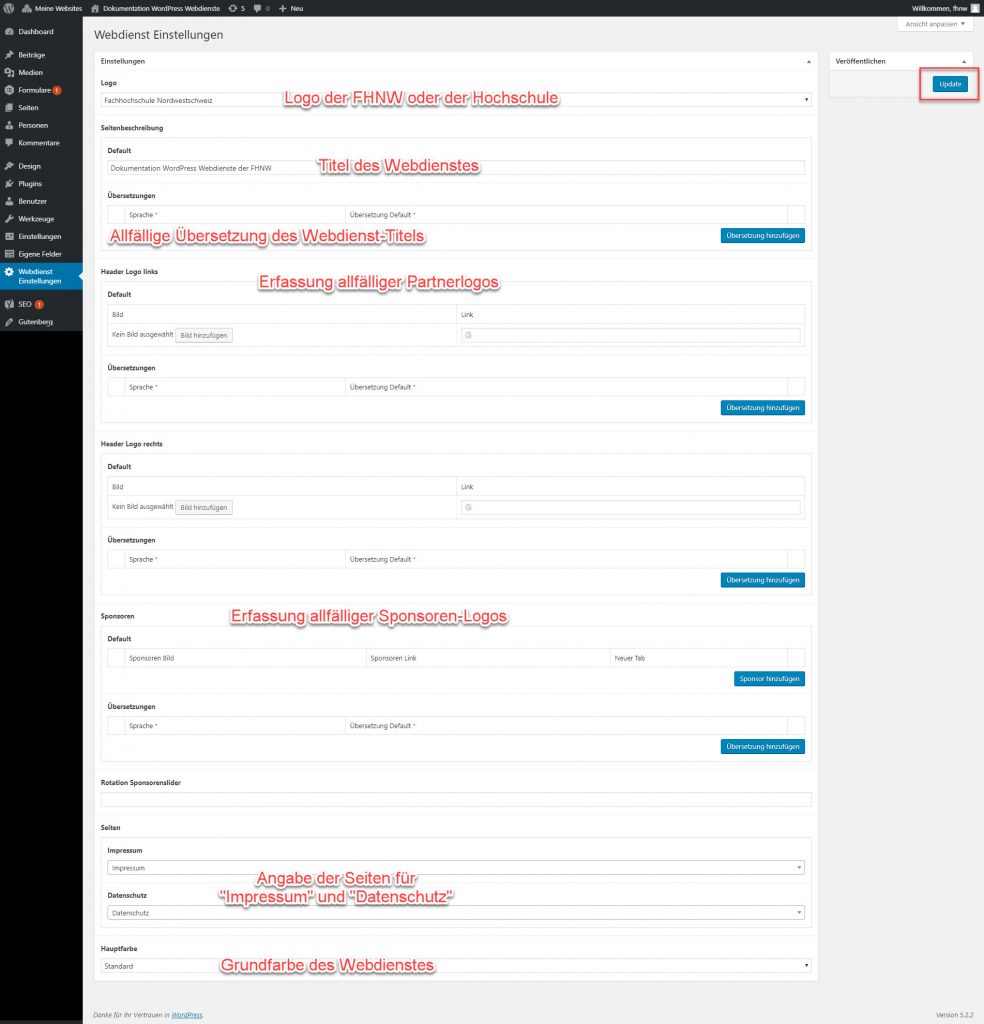The image size is (984, 1024).
Task: Open Medien library in sidebar
Action: pyautogui.click(x=30, y=72)
